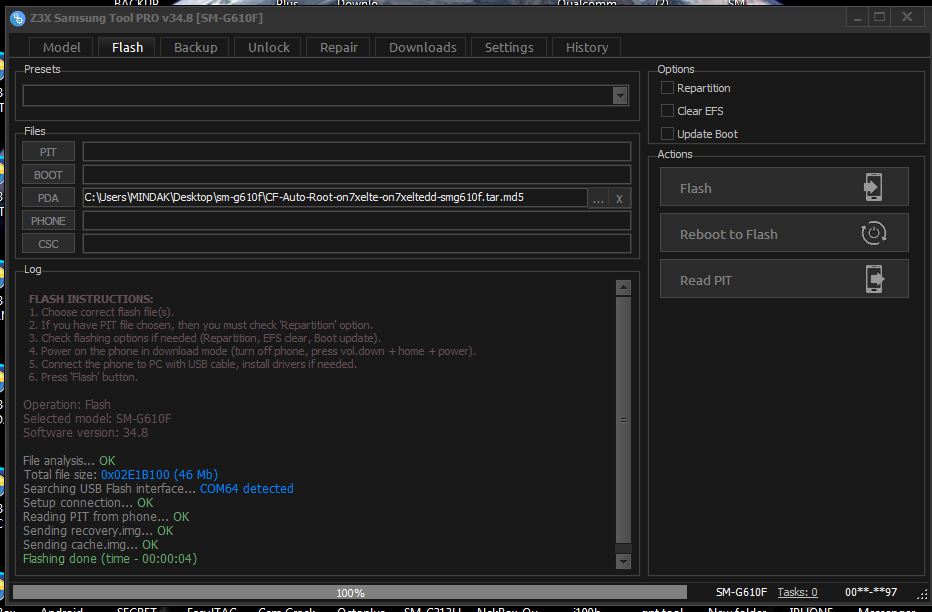The image size is (932, 612).
Task: Click the BOOT file path field
Action: pyautogui.click(x=357, y=175)
